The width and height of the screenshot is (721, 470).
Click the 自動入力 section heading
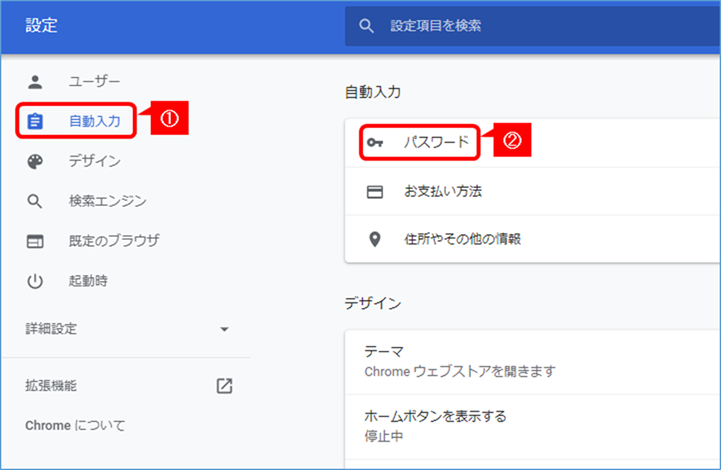pyautogui.click(x=373, y=92)
